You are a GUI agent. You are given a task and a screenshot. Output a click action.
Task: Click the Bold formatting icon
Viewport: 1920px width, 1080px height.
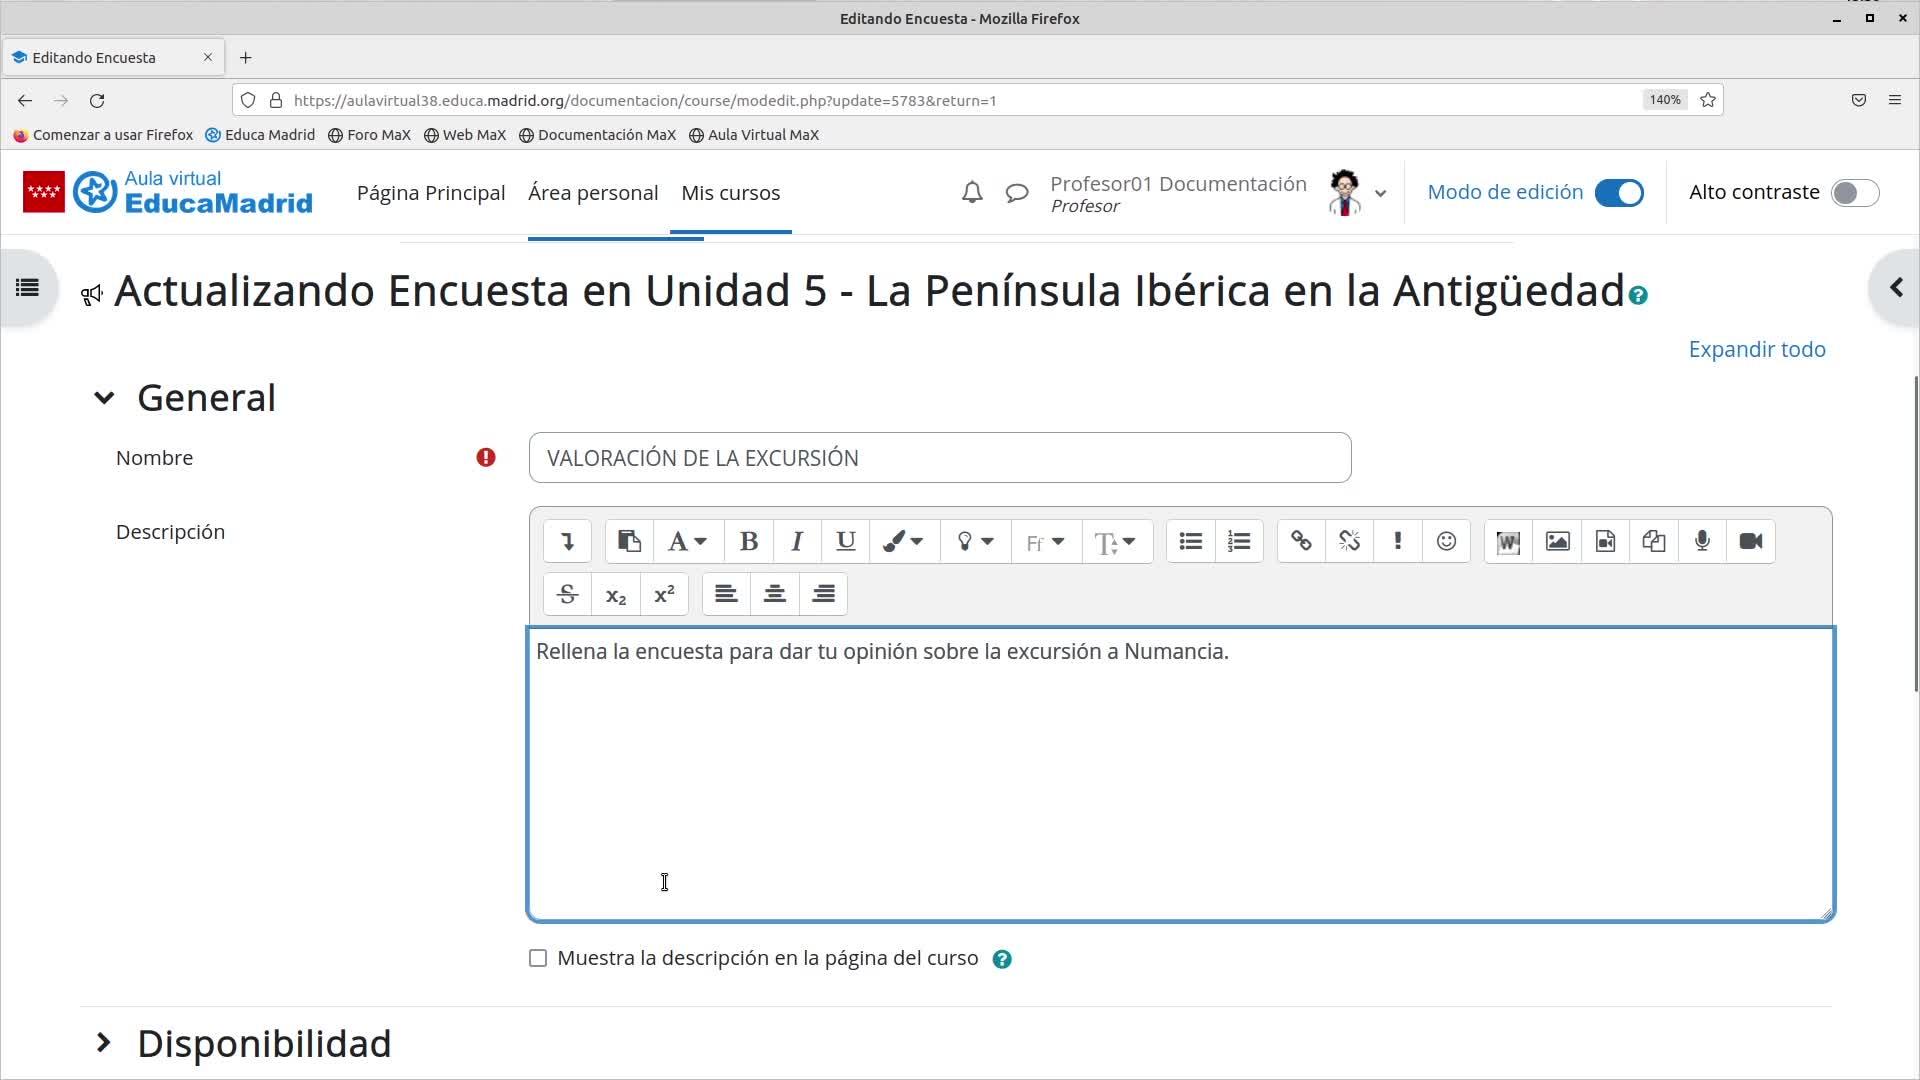(748, 541)
